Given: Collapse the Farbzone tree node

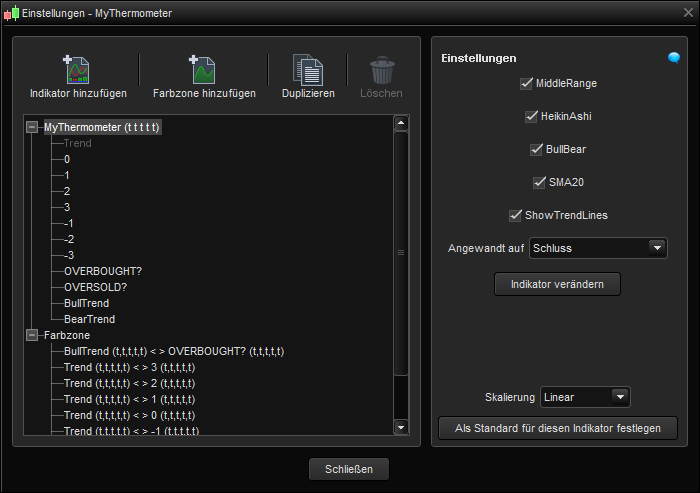Looking at the screenshot, I should click(x=32, y=335).
